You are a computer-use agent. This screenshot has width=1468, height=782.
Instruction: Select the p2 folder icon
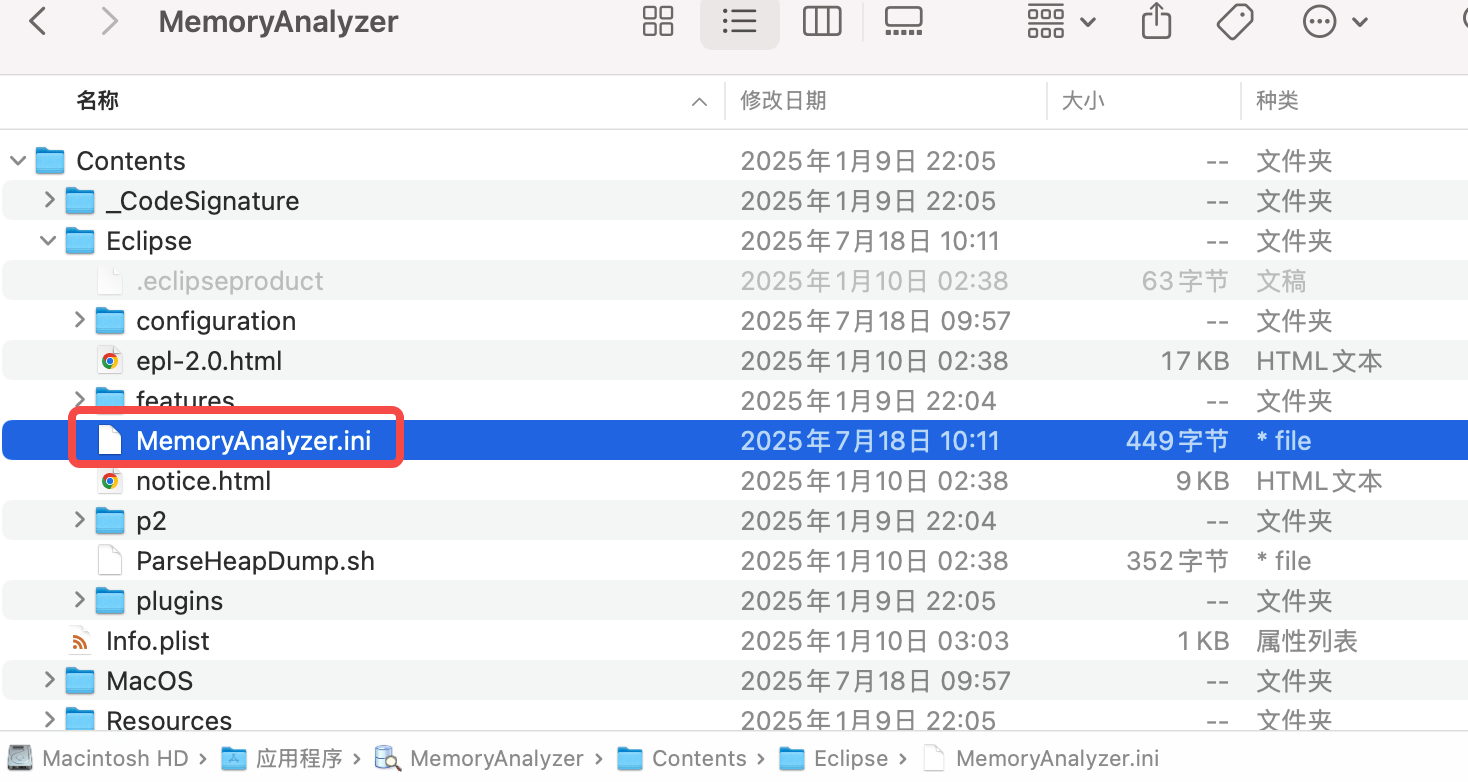click(x=110, y=521)
